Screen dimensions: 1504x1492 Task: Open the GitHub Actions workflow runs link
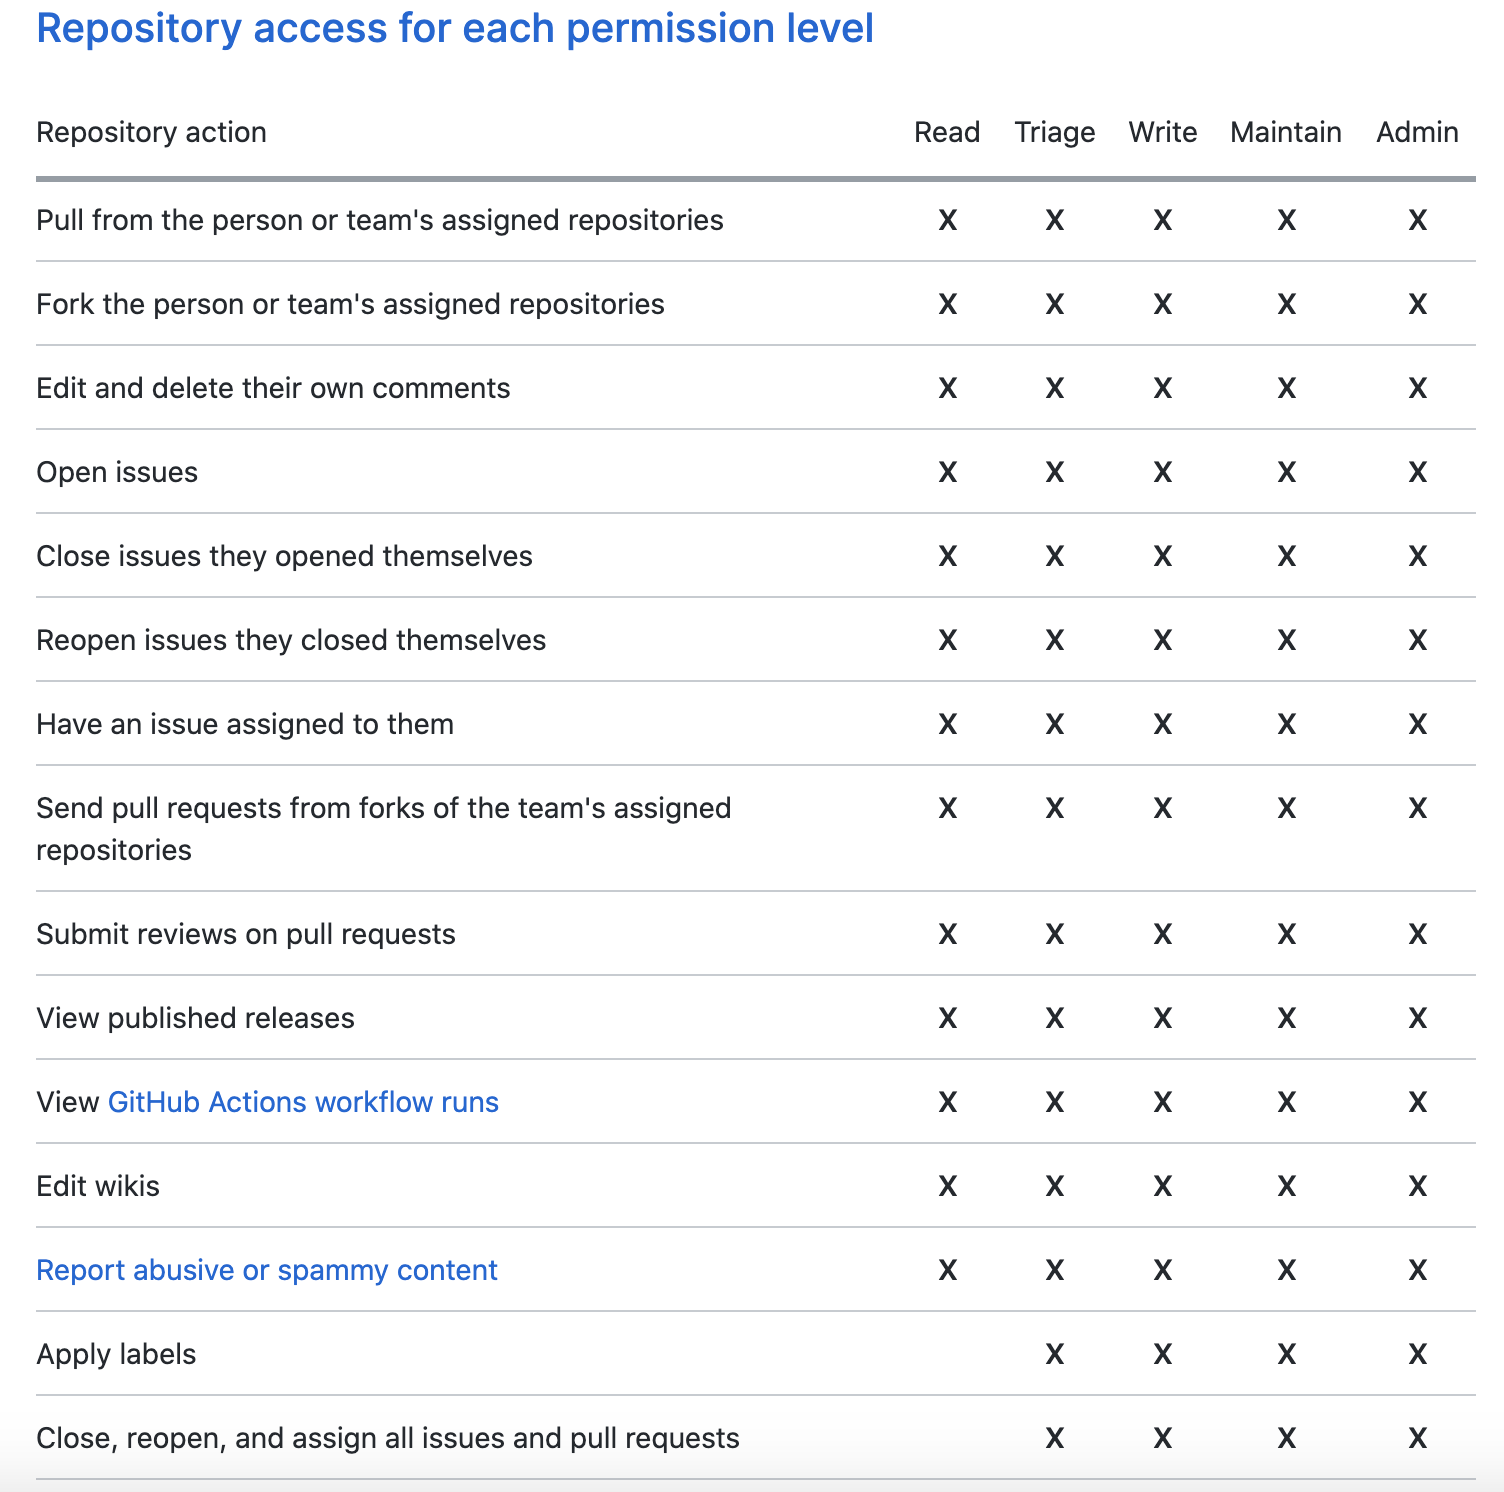303,1102
